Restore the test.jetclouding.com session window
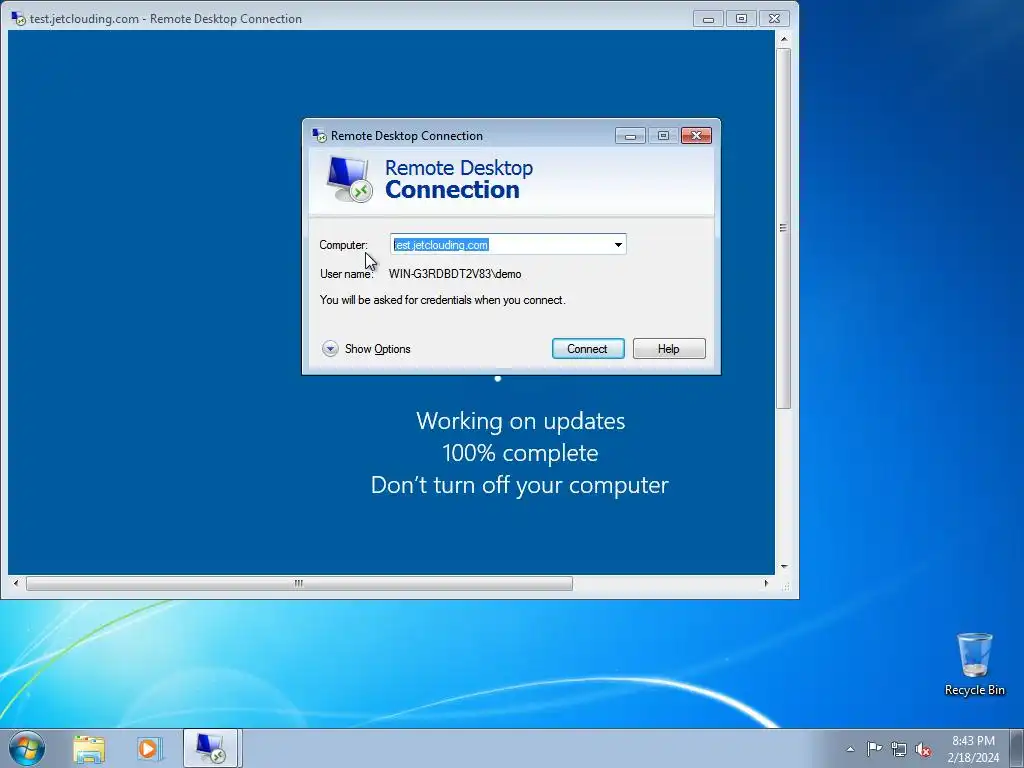Screen dimensions: 1024x768 point(741,19)
